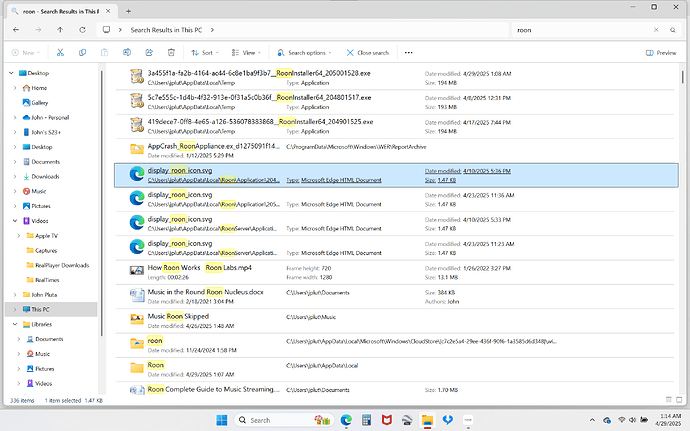
Task: Open the Search options dropdown
Action: point(304,52)
